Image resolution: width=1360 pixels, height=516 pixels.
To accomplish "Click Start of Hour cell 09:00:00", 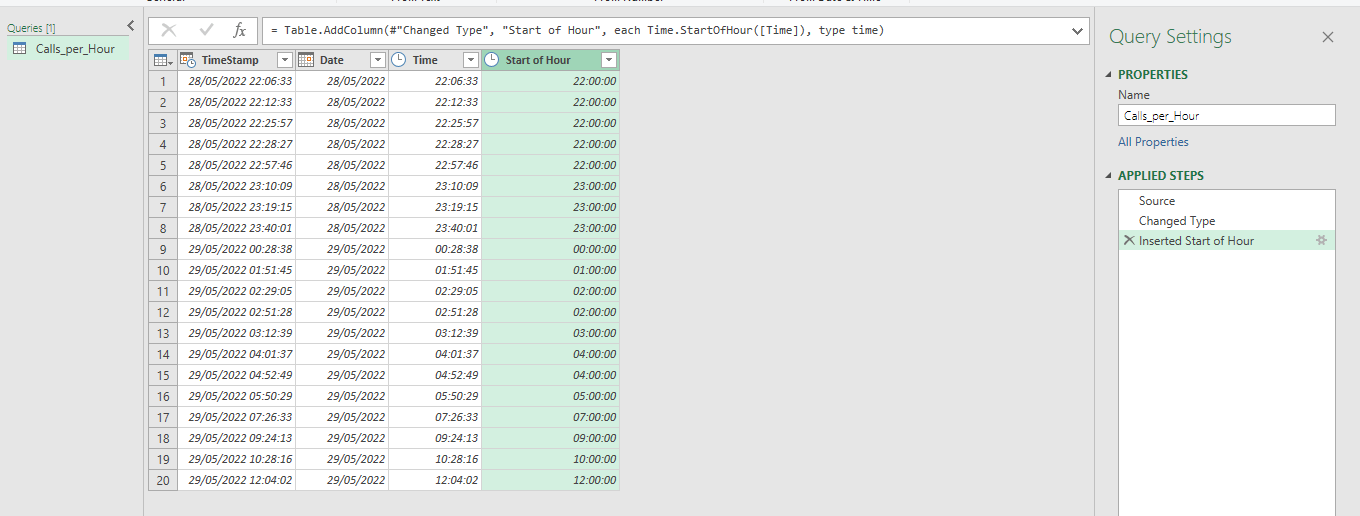I will [551, 438].
